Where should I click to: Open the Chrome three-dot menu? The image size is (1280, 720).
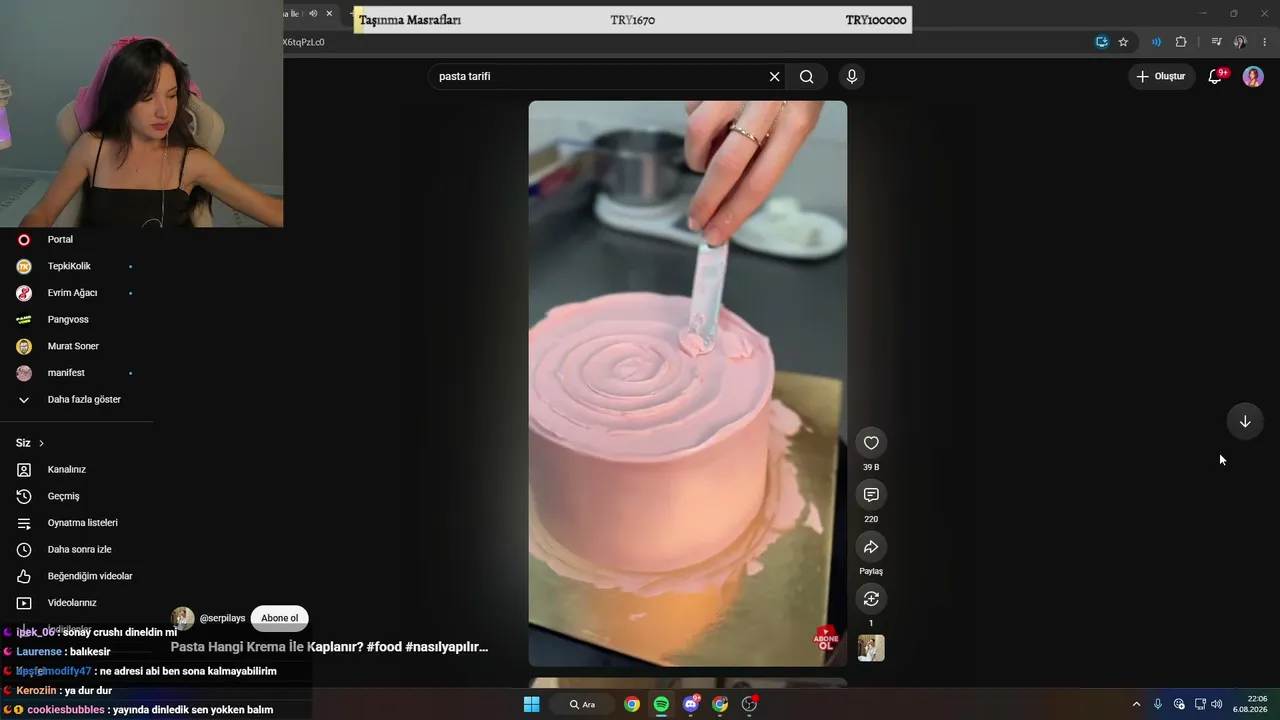(1265, 42)
